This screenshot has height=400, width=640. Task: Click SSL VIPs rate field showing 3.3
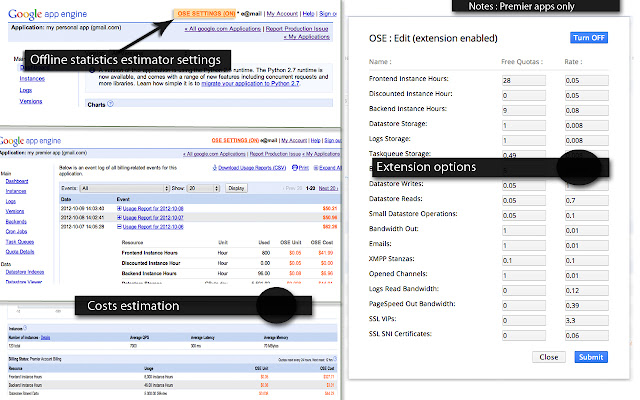click(x=587, y=320)
